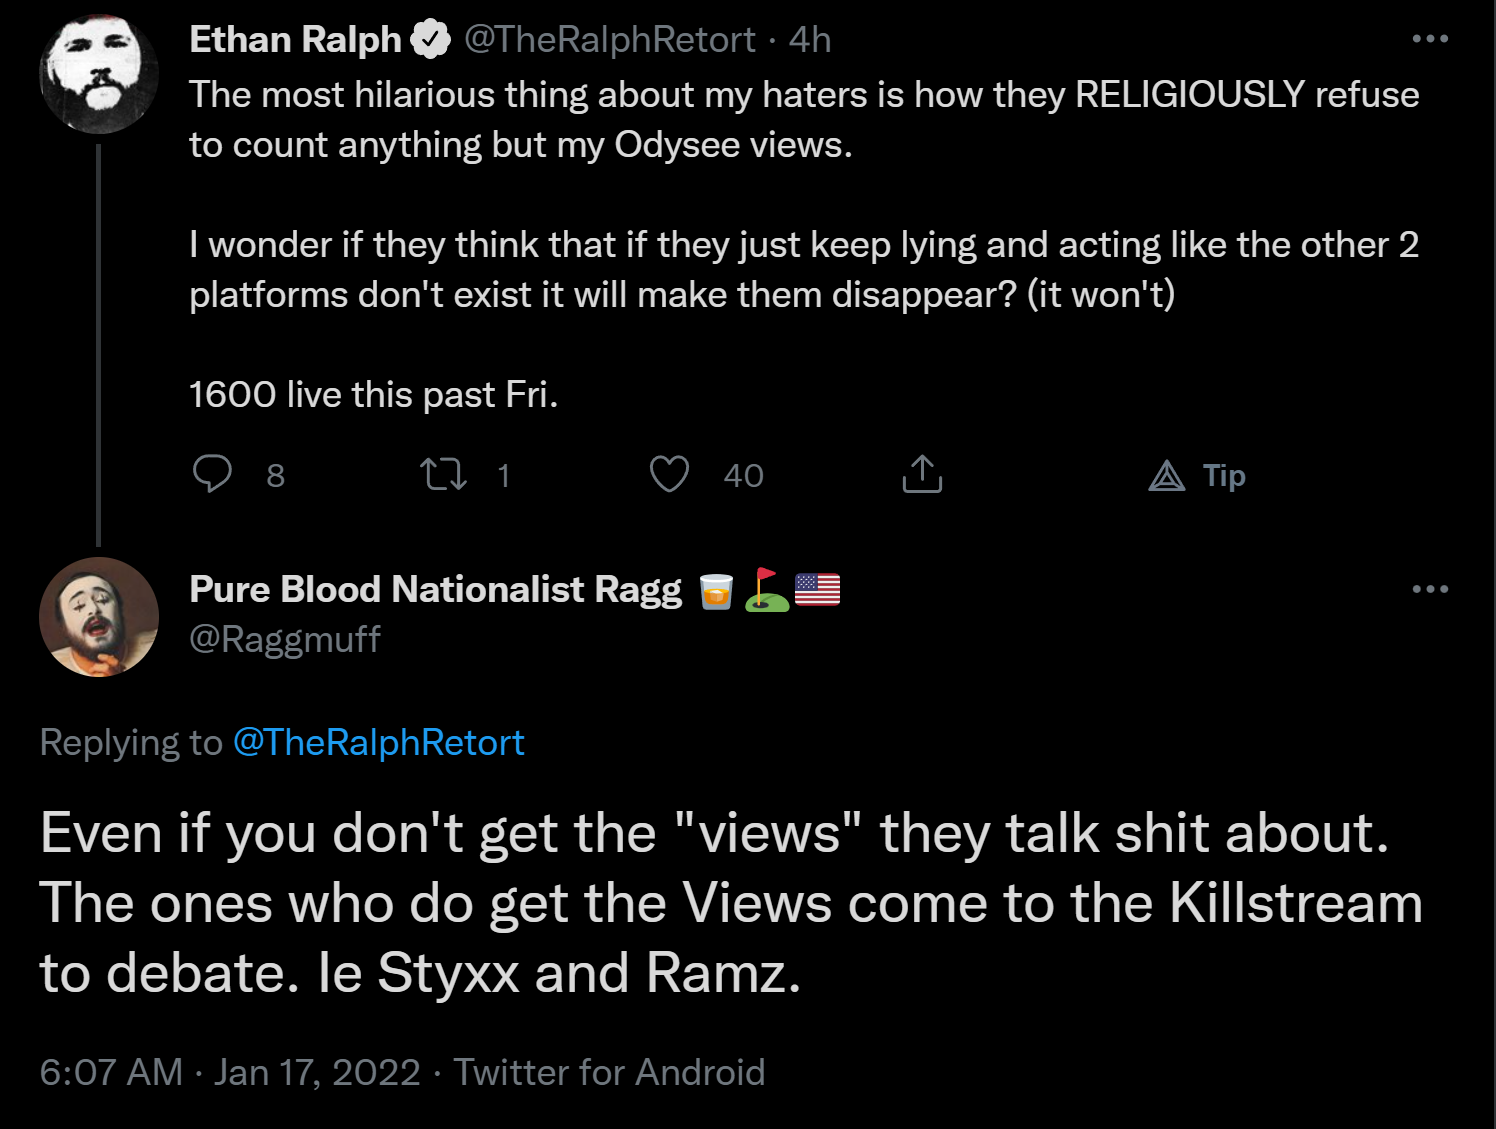
Task: Click the verified badge next to Ethan Ralph
Action: coord(431,40)
